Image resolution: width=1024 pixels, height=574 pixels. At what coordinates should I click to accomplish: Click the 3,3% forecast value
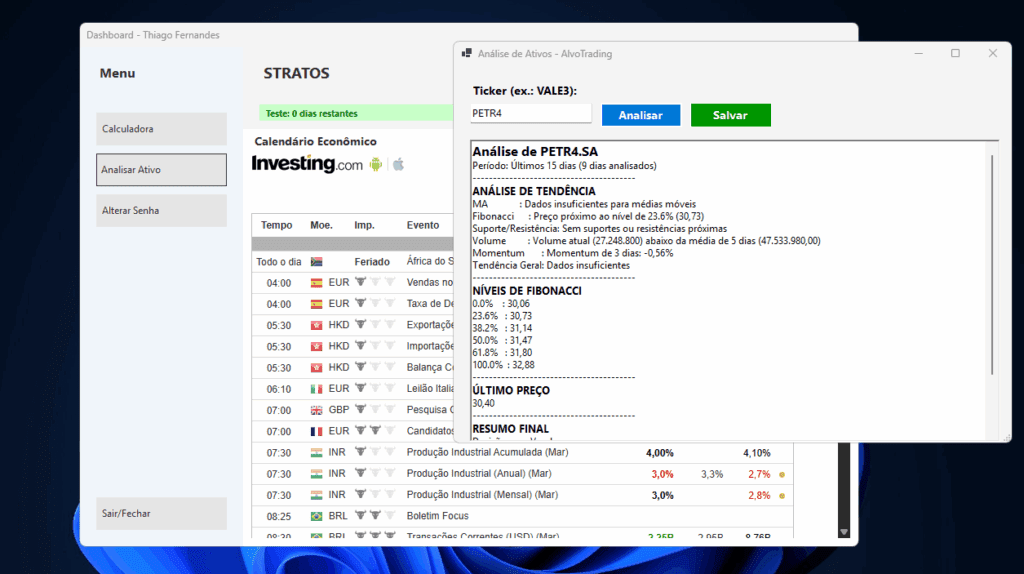(x=712, y=474)
